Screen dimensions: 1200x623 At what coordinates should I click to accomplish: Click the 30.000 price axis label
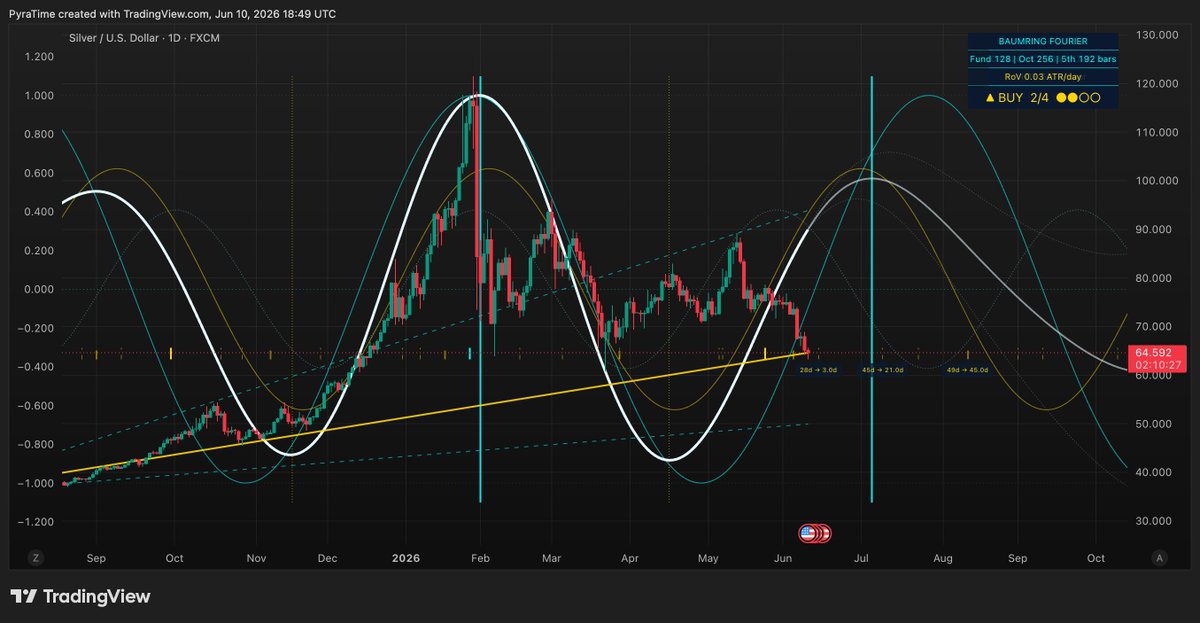coord(1156,521)
